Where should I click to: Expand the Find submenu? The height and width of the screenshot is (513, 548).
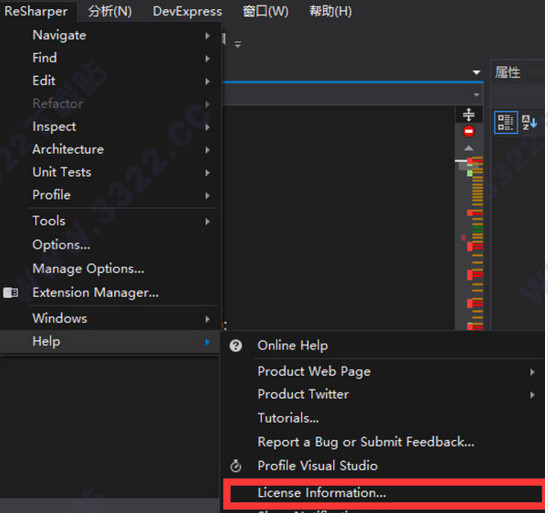click(110, 58)
